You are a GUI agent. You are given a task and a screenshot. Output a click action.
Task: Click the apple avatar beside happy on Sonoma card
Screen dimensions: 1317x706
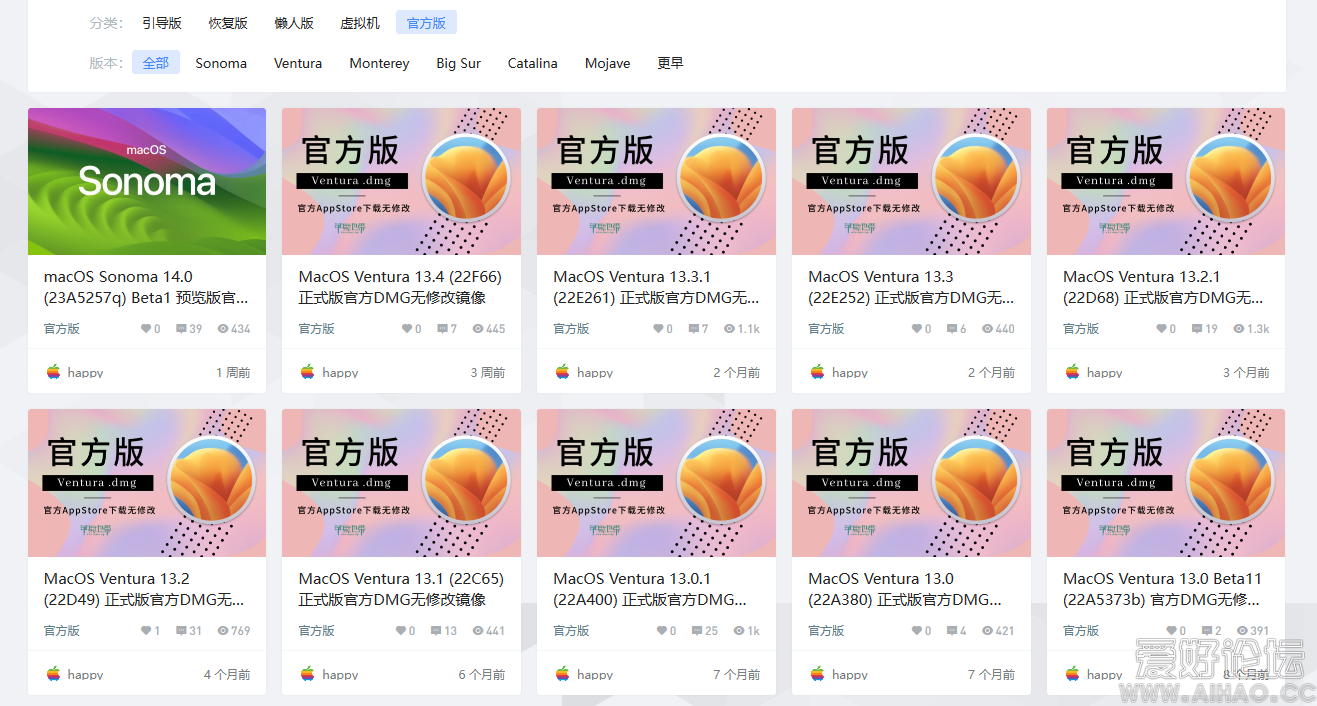pos(52,371)
